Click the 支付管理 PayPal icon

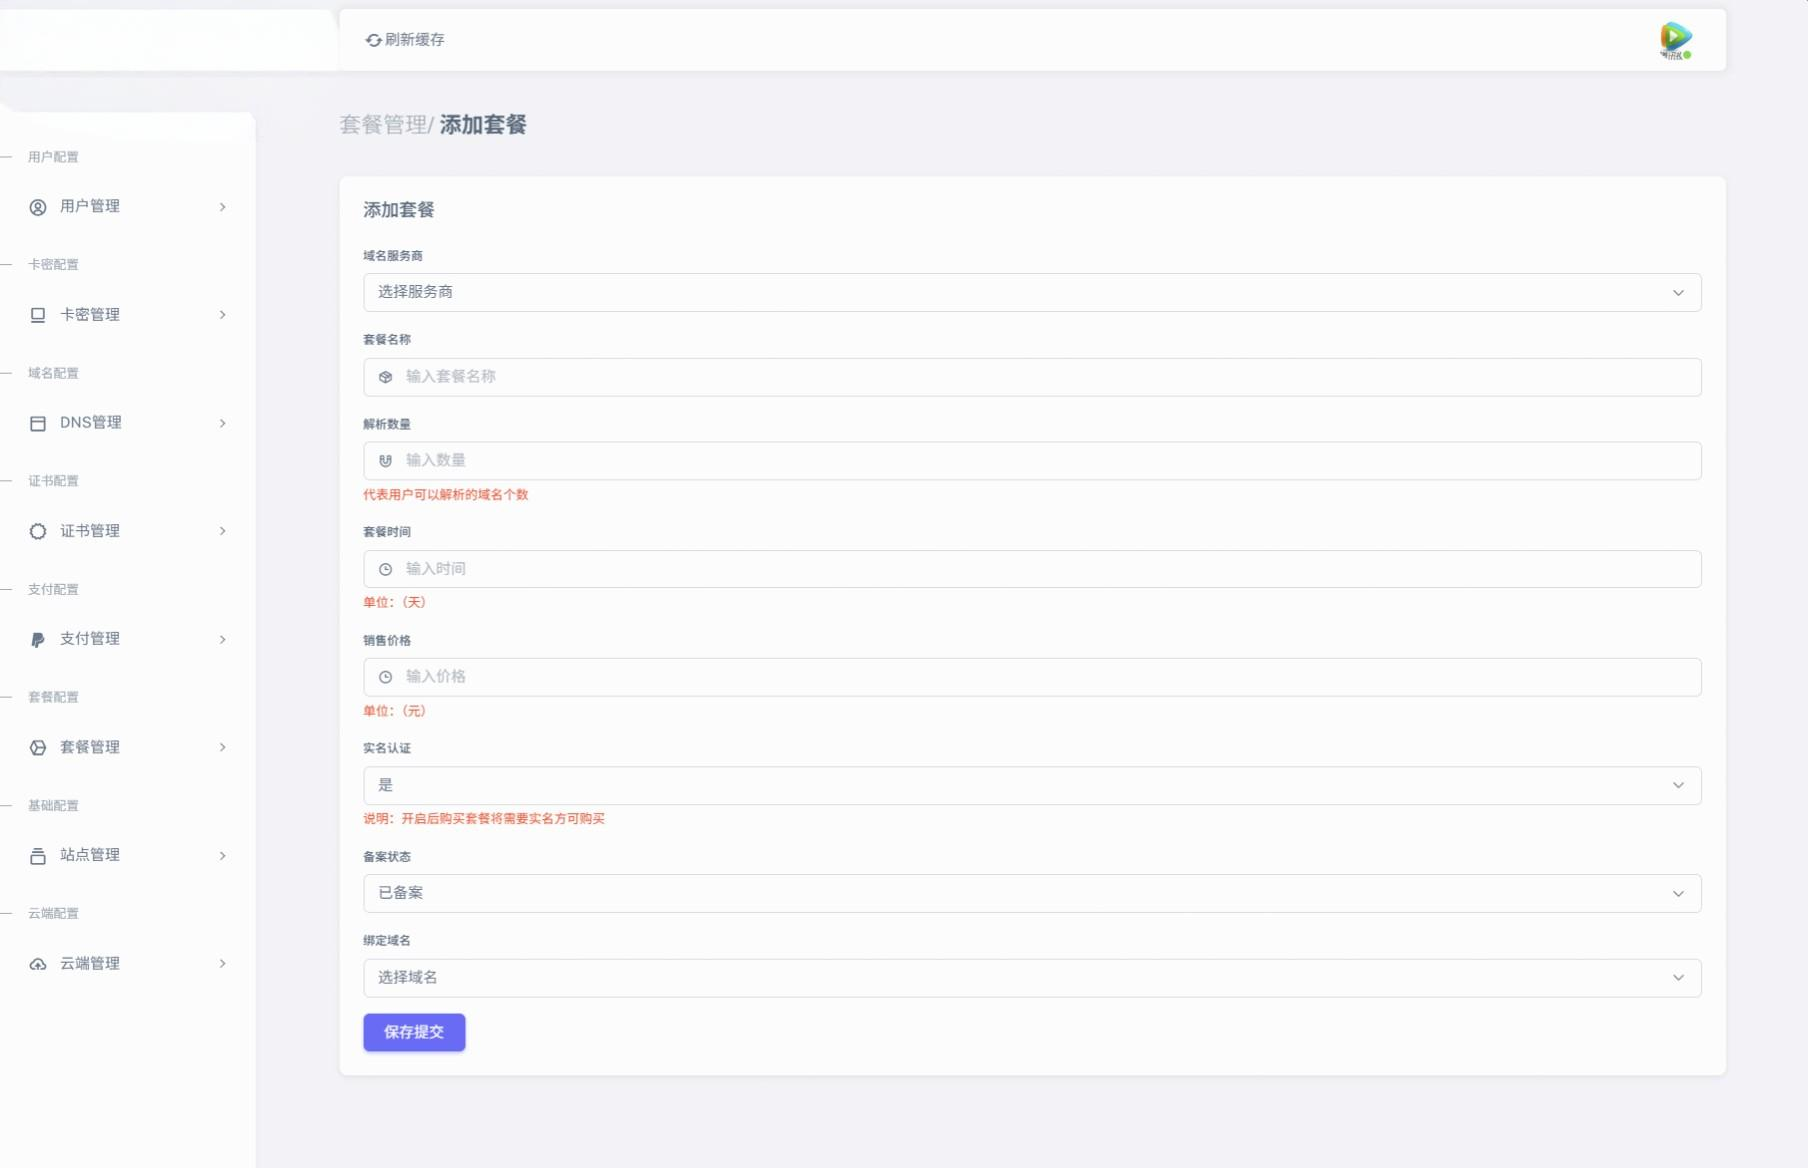click(x=38, y=640)
